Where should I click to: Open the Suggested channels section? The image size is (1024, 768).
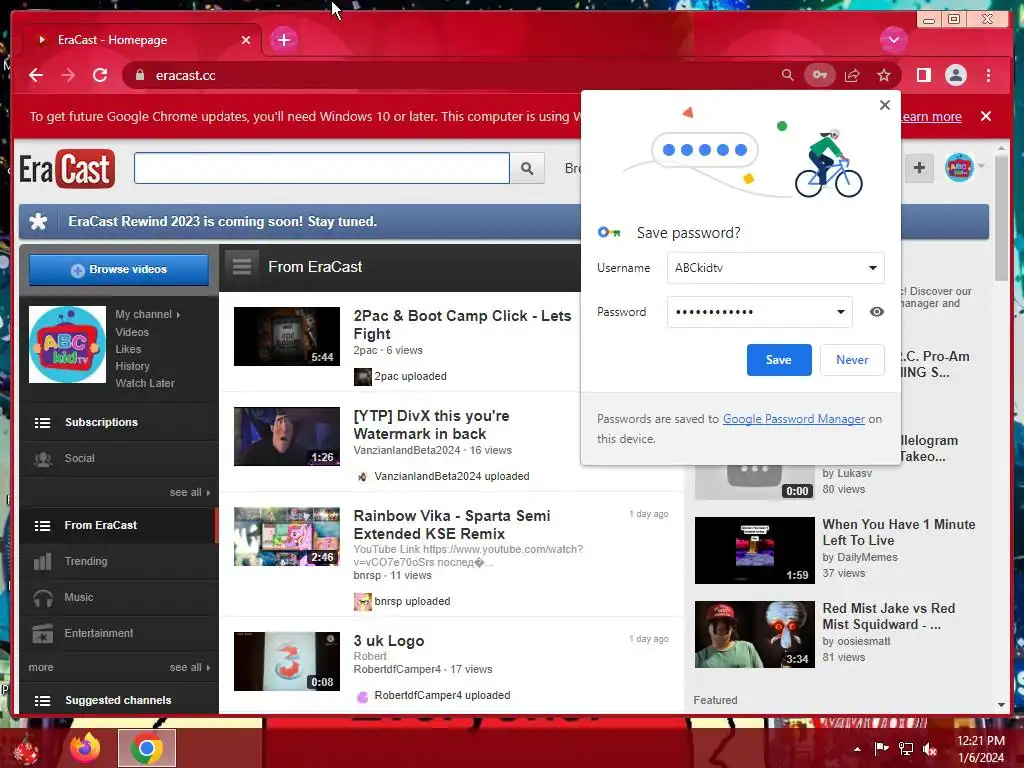[x=119, y=700]
